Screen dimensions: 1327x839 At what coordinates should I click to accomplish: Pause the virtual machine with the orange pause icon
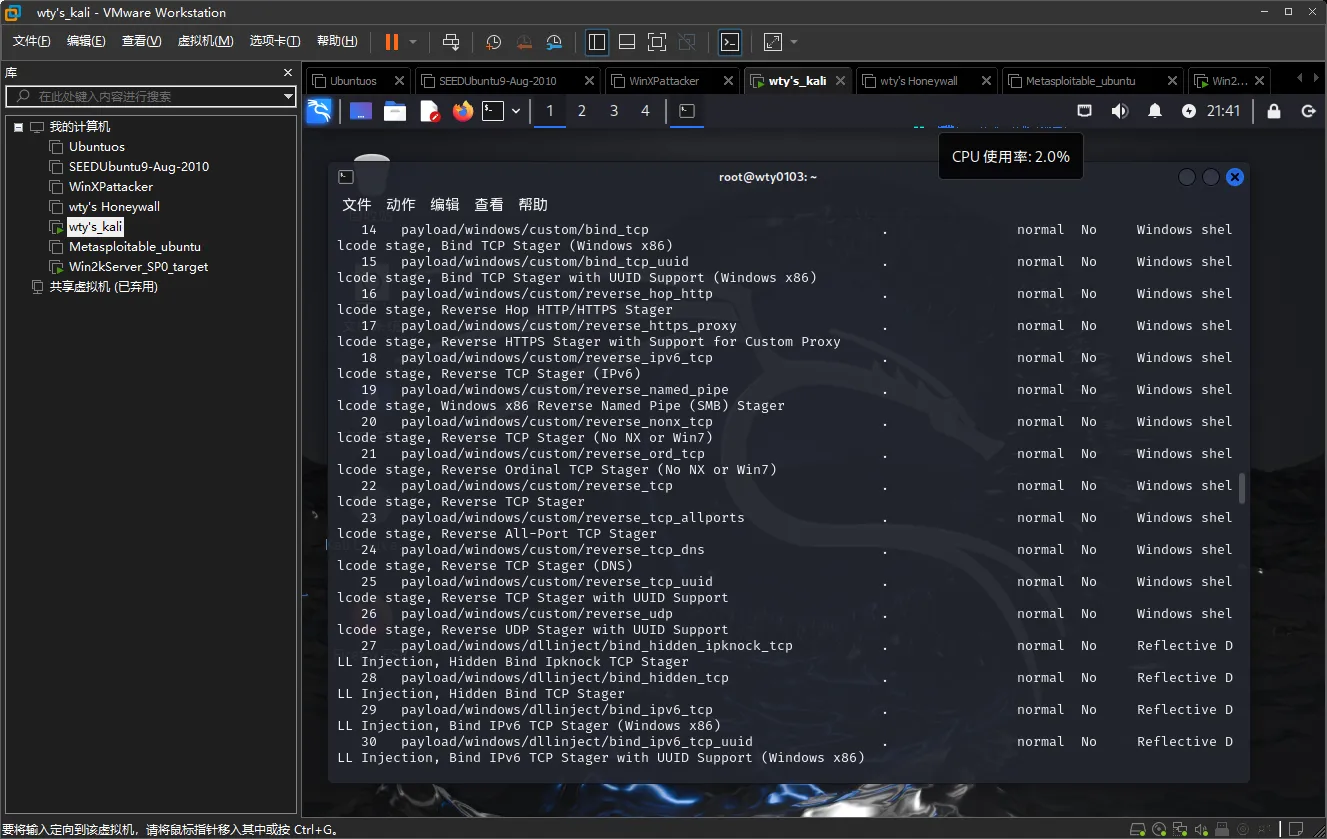click(x=391, y=42)
